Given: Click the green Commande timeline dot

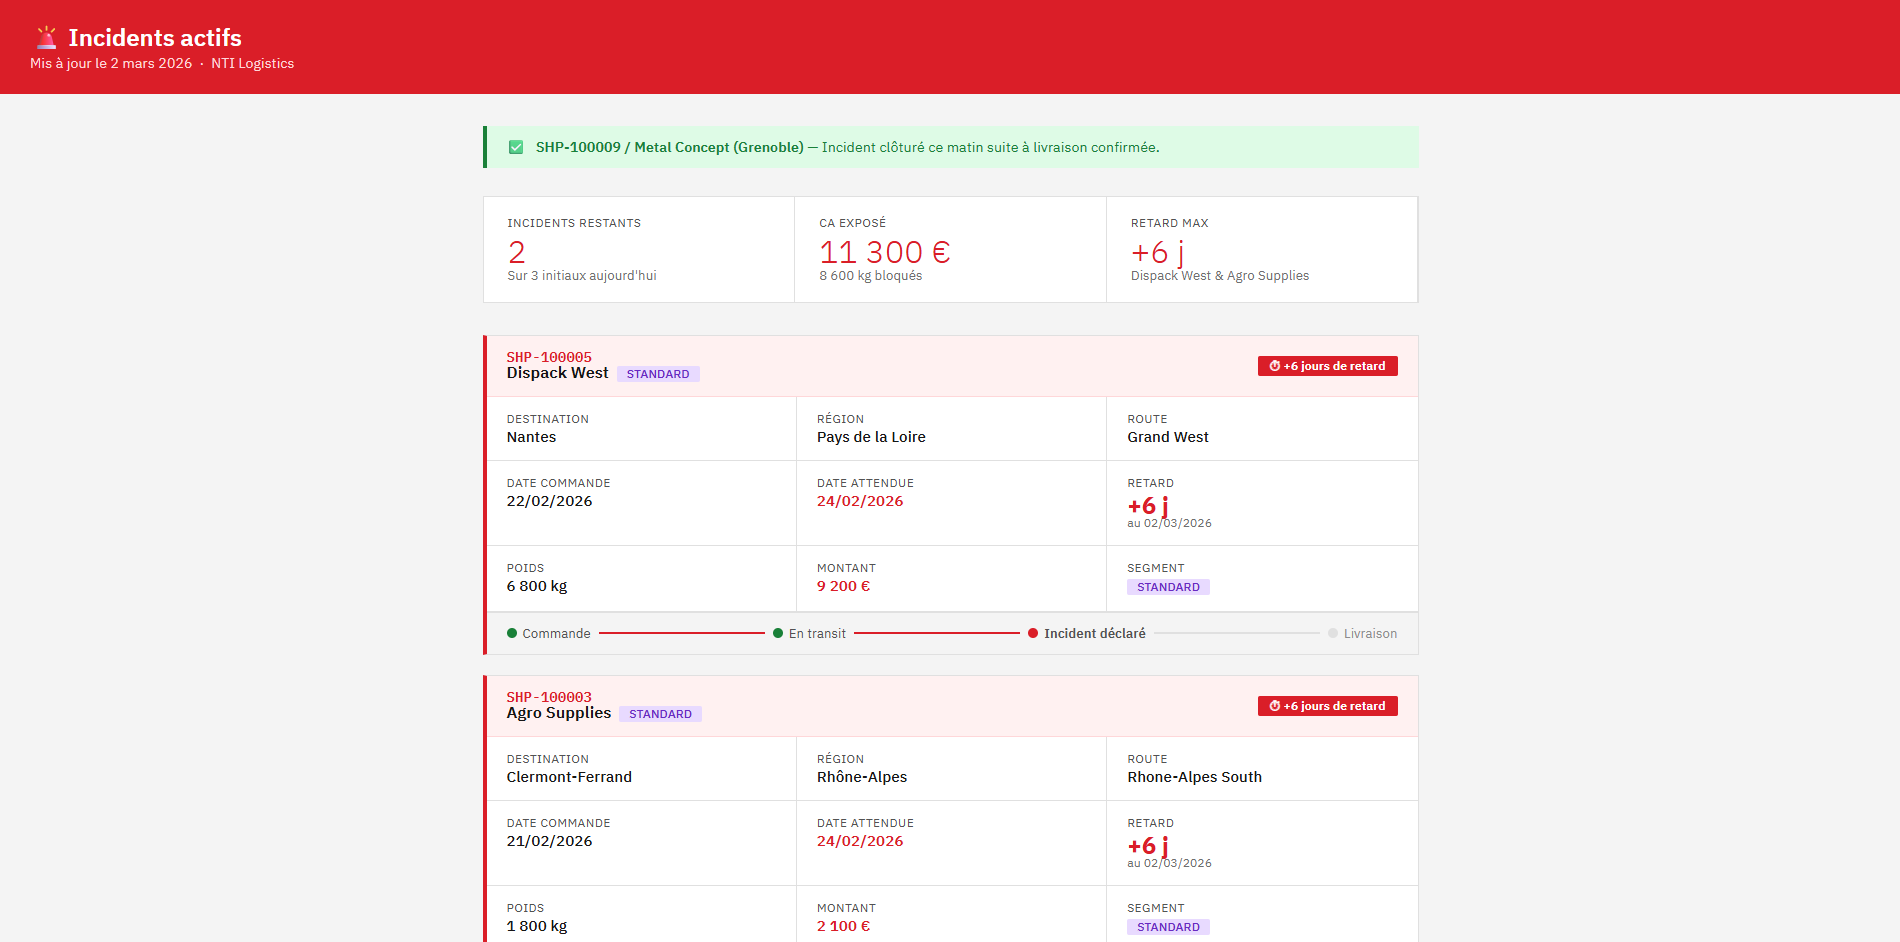Looking at the screenshot, I should [512, 633].
